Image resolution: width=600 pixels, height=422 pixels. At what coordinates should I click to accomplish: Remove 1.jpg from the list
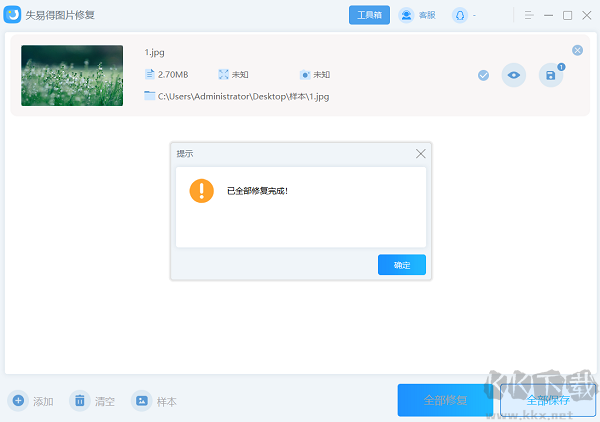coord(577,50)
